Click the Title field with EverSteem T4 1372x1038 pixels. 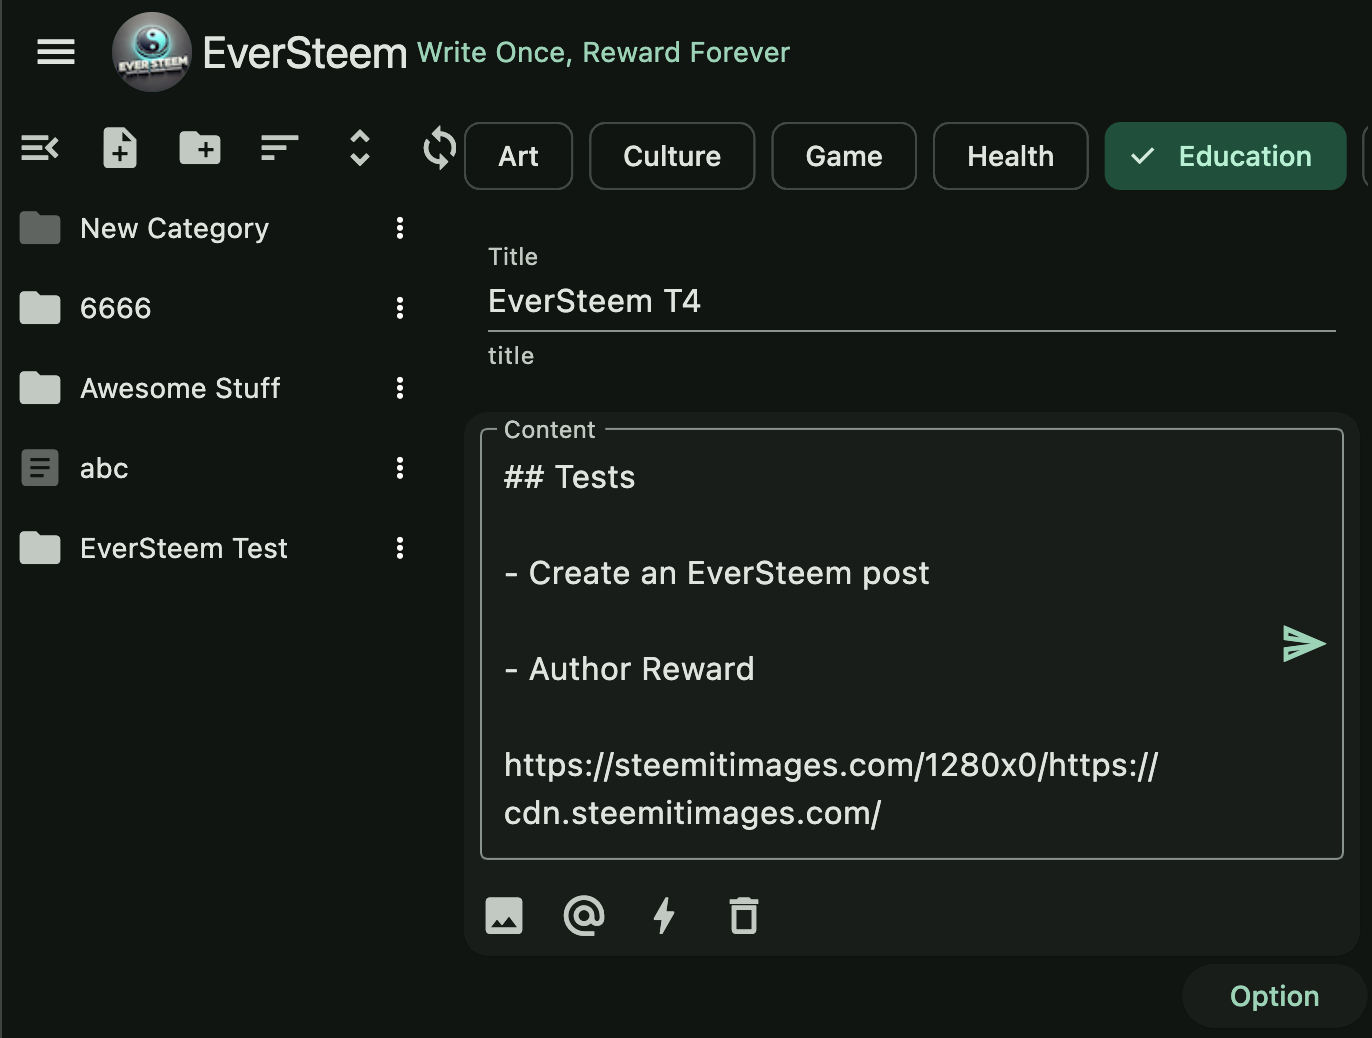pyautogui.click(x=912, y=301)
